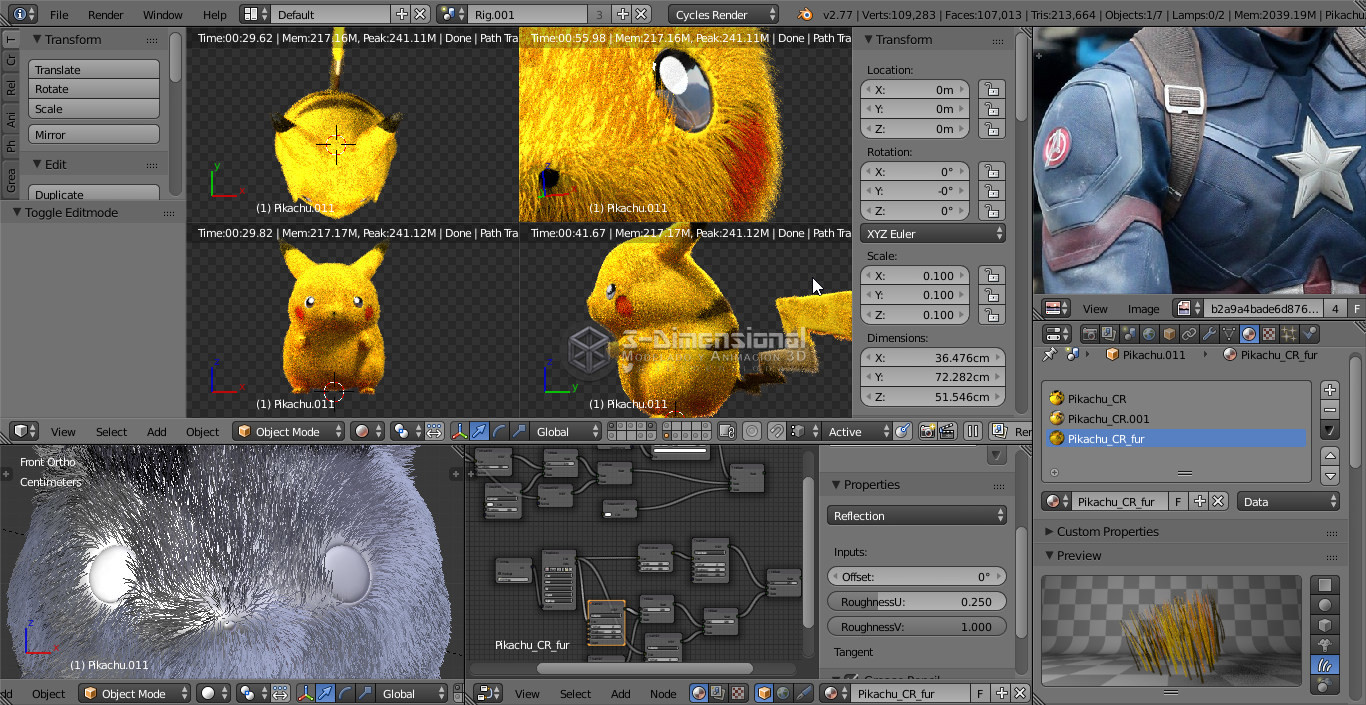Collapse the Preview panel
Image resolution: width=1366 pixels, height=705 pixels.
click(x=1079, y=555)
